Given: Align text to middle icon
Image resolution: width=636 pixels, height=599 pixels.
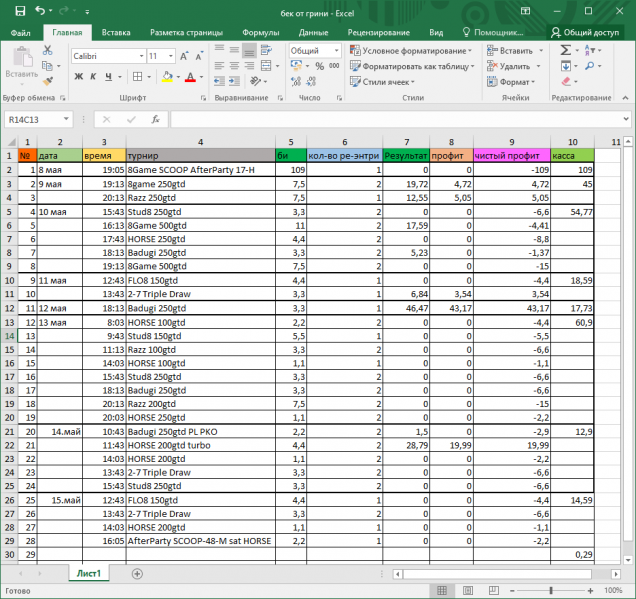Looking at the screenshot, I should click(x=234, y=50).
